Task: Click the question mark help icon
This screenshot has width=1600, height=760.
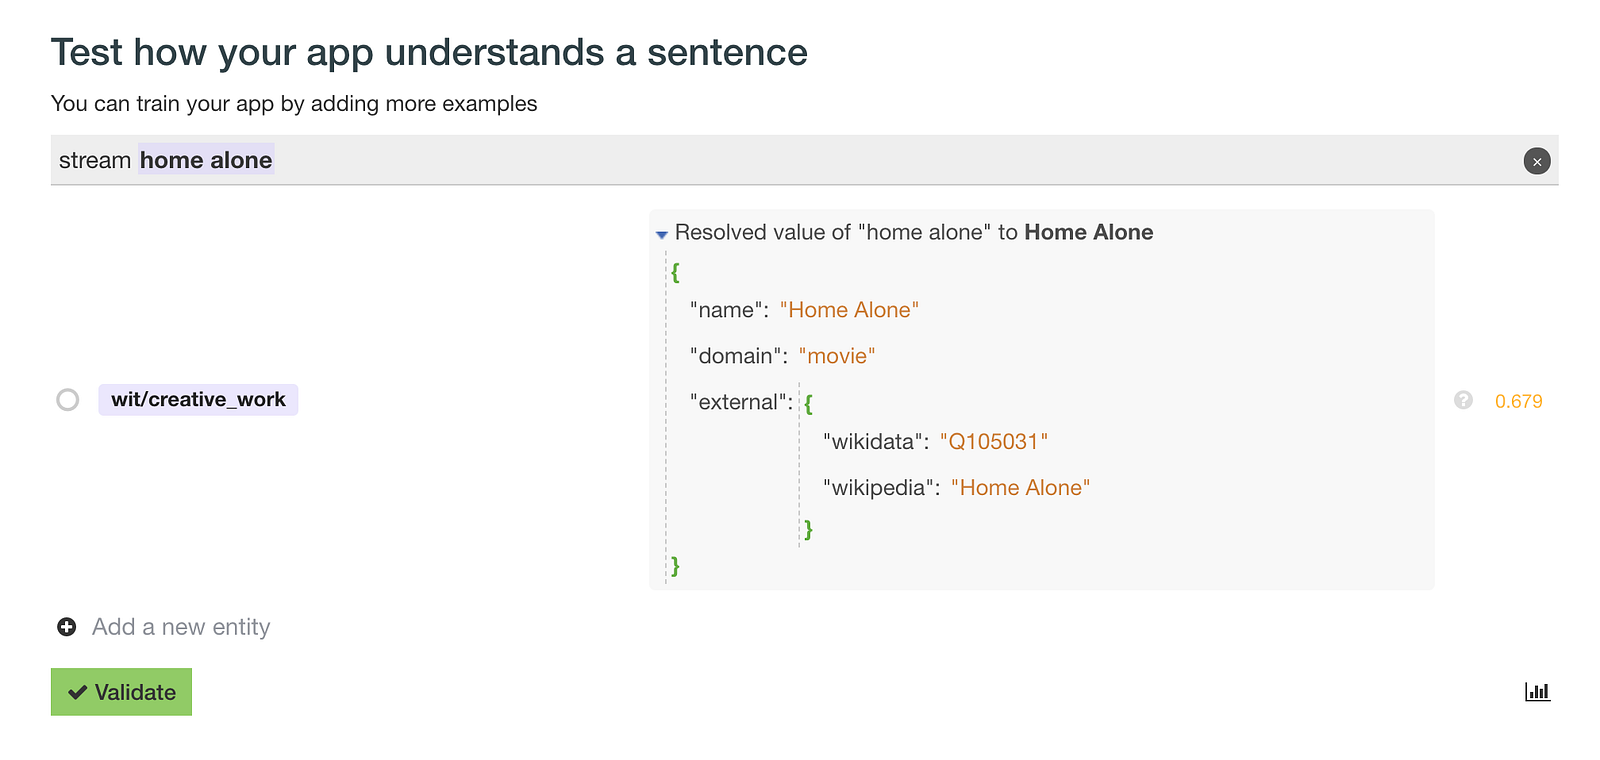Action: 1463,400
